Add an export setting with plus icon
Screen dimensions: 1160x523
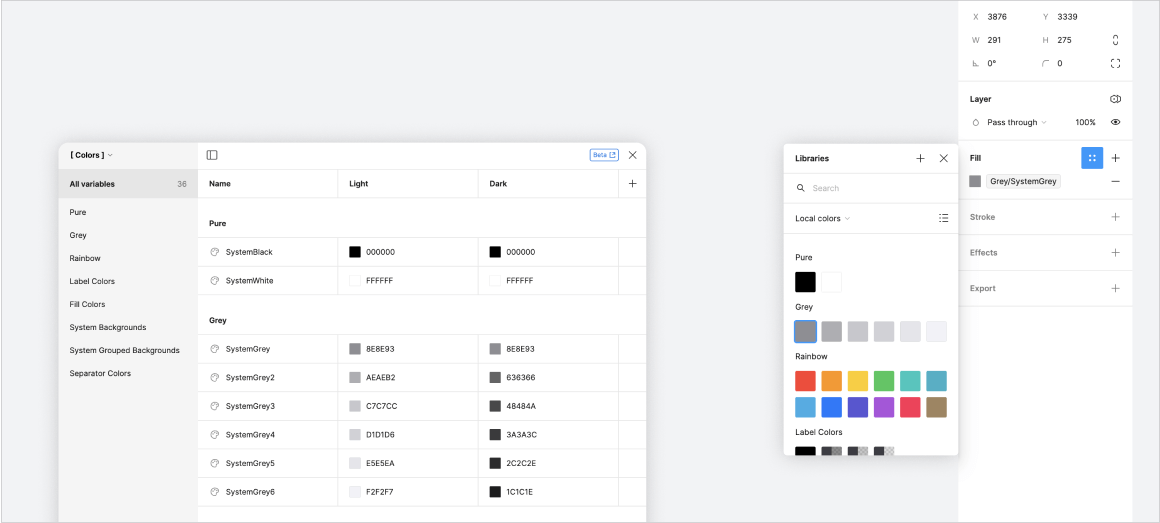pyautogui.click(x=1115, y=288)
